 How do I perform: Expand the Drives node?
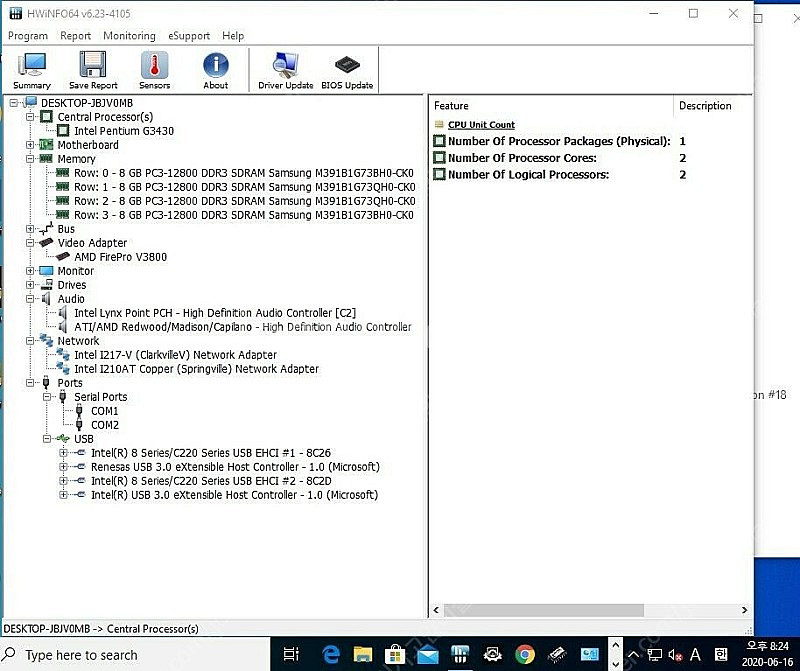(x=30, y=285)
